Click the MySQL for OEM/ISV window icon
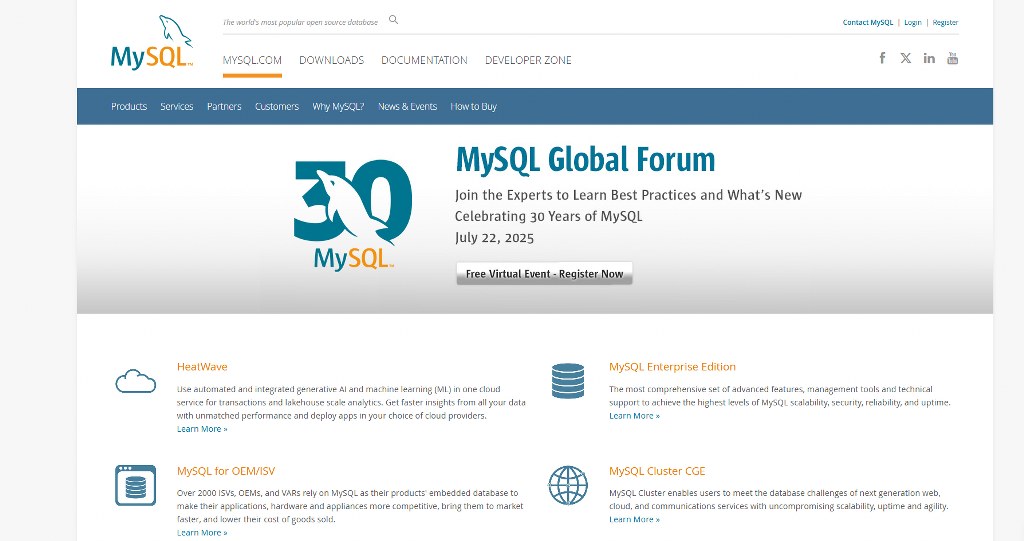This screenshot has height=541, width=1024. point(135,485)
